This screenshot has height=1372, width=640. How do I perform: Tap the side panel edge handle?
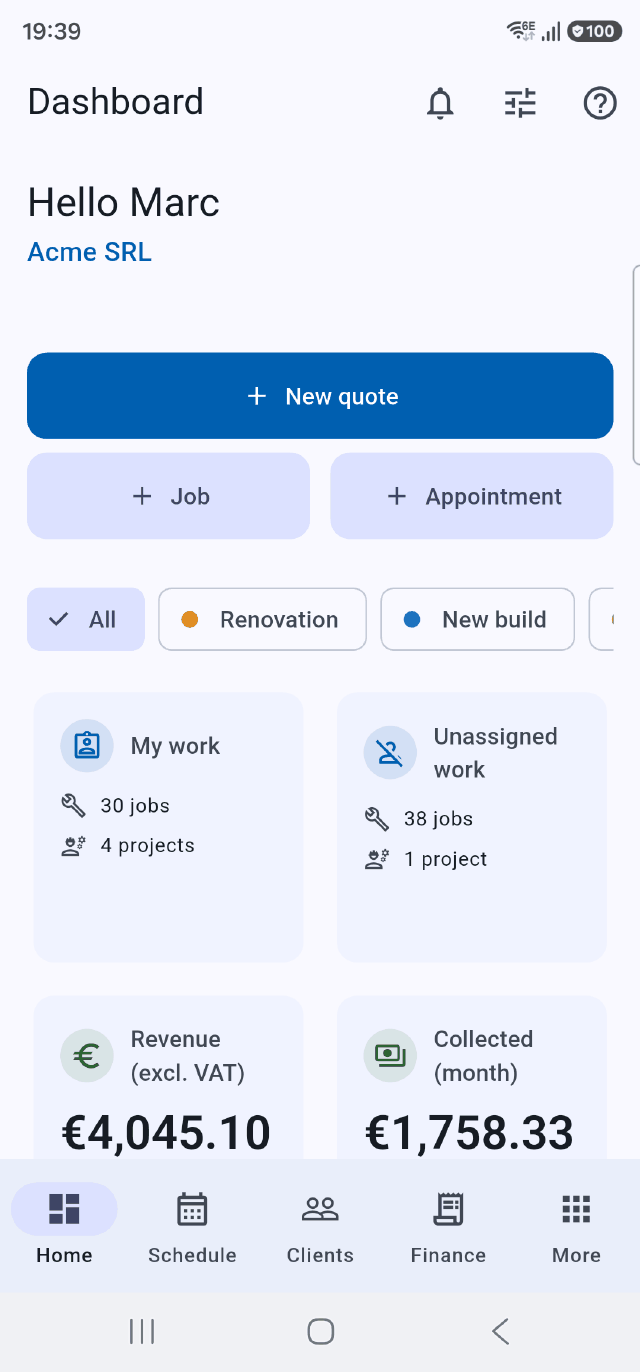click(x=636, y=365)
